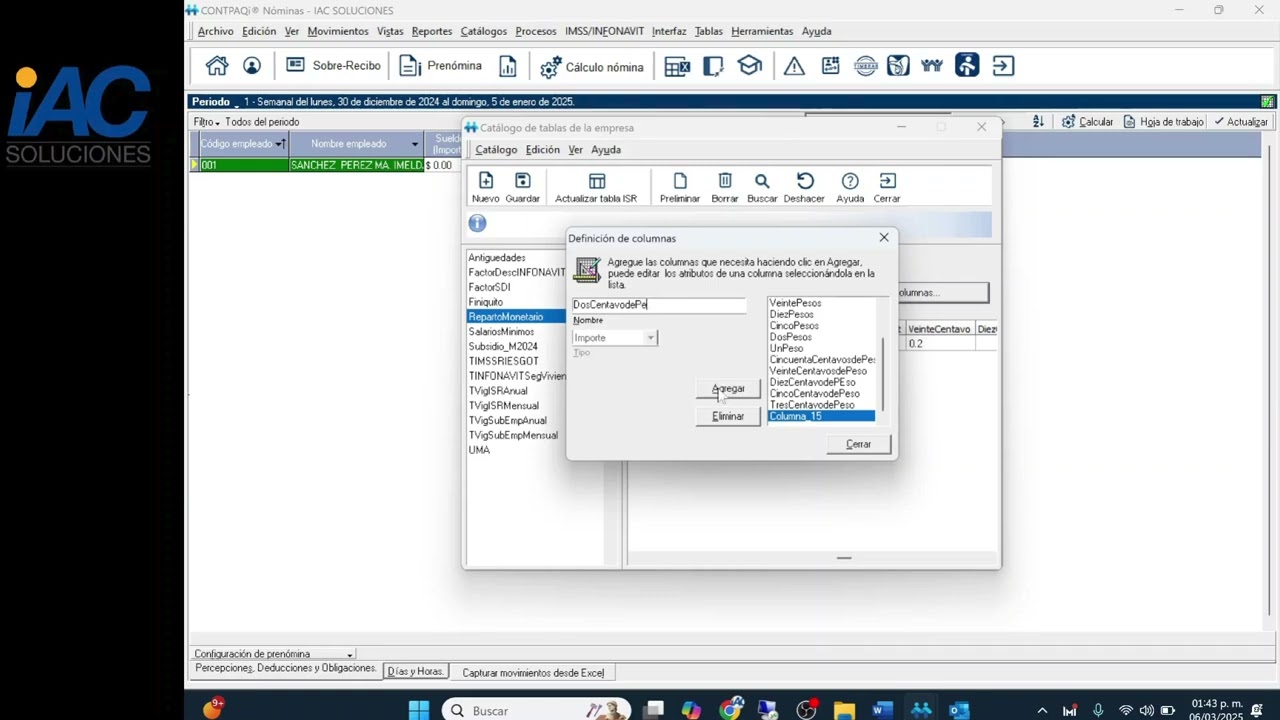Viewport: 1280px width, 720px height.
Task: Open Sobre-Recibo from the main toolbar
Action: [333, 66]
